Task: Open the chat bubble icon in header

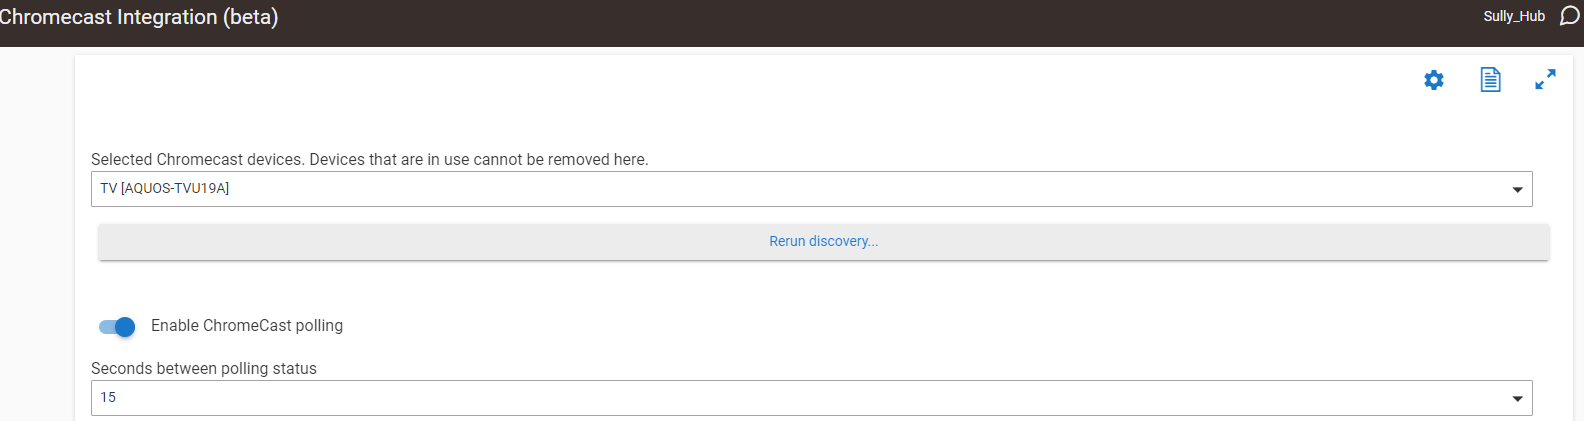Action: point(1569,16)
